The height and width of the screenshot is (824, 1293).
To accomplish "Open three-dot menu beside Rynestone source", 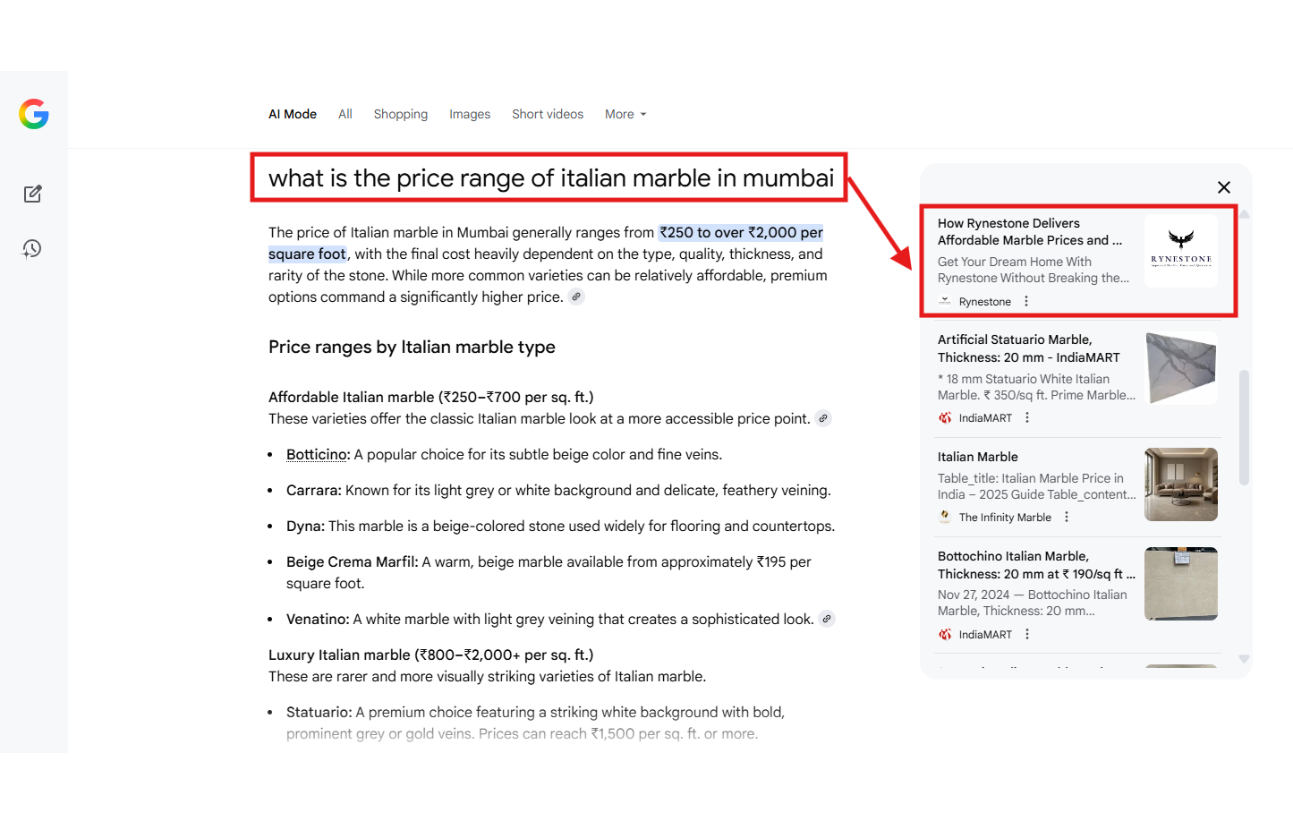I will 1026,302.
